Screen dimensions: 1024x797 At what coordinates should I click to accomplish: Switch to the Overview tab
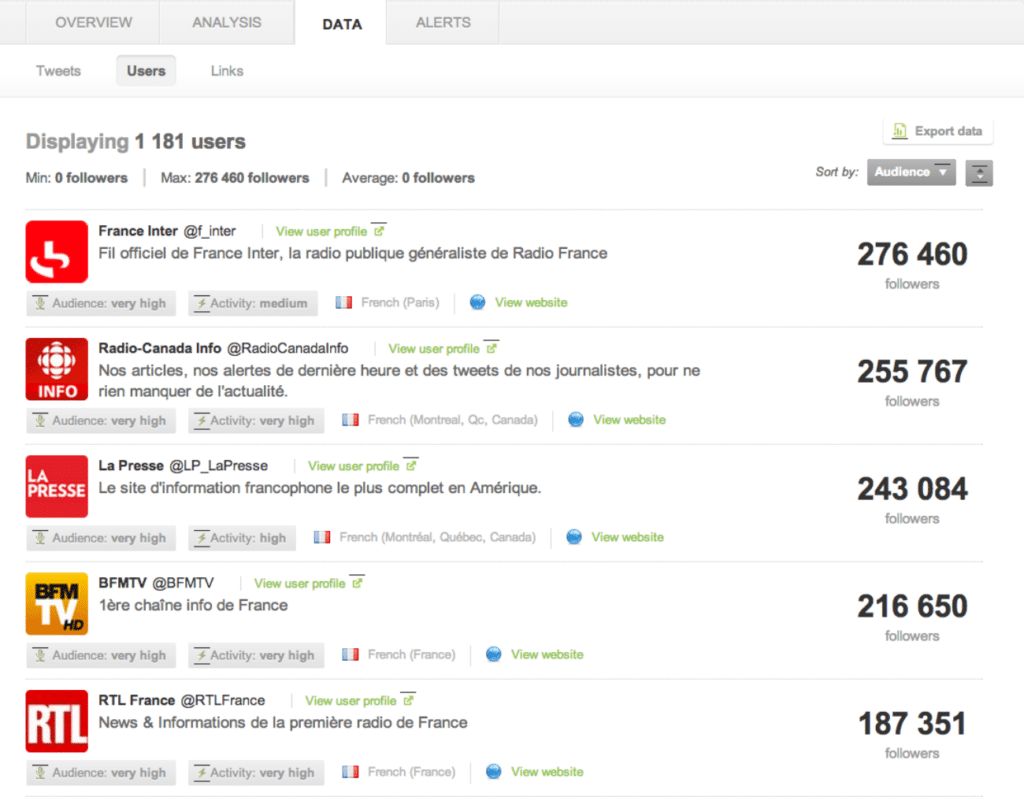tap(93, 22)
